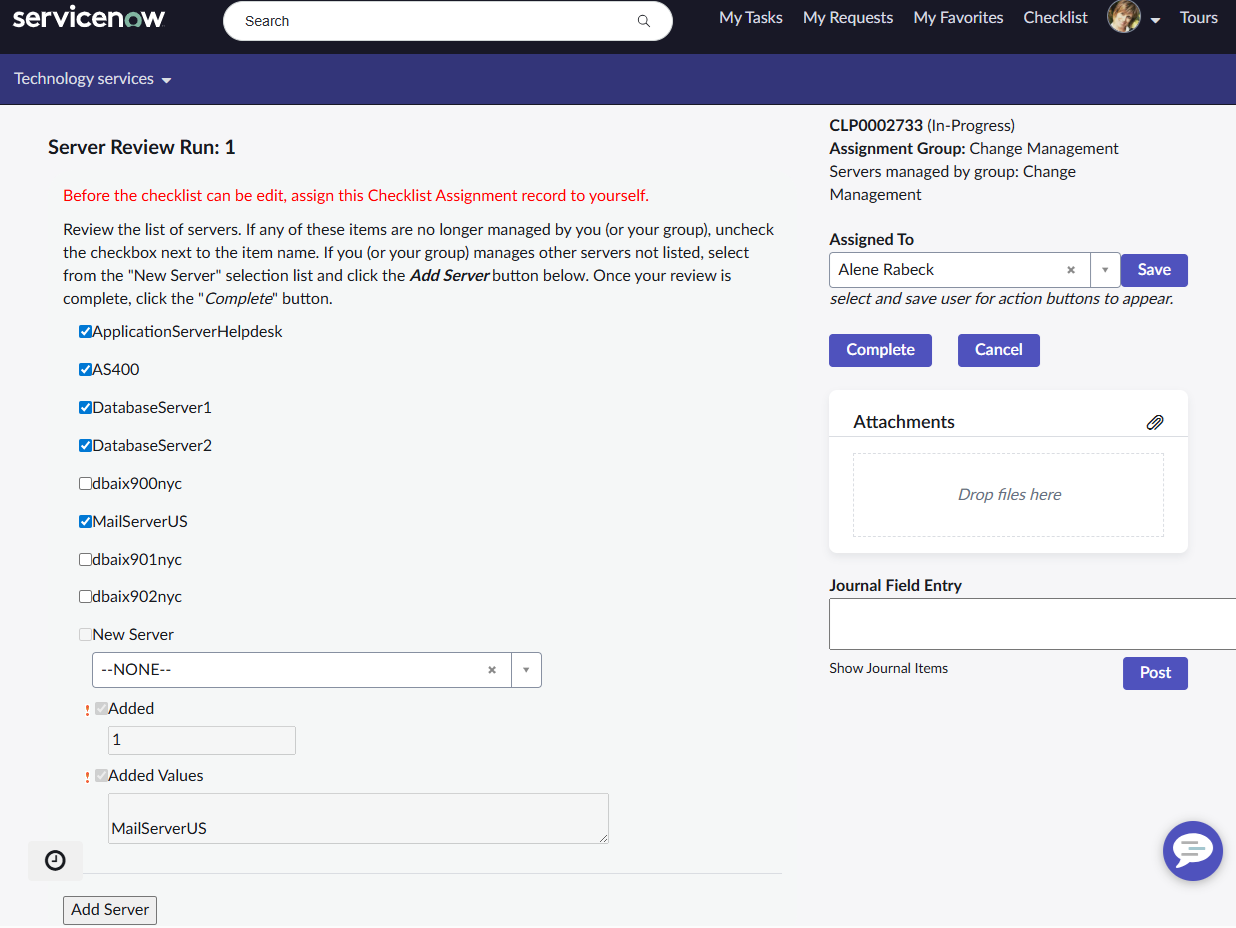Uncheck the AS400 server checkbox
Viewport: 1236px width, 928px height.
pyautogui.click(x=85, y=368)
